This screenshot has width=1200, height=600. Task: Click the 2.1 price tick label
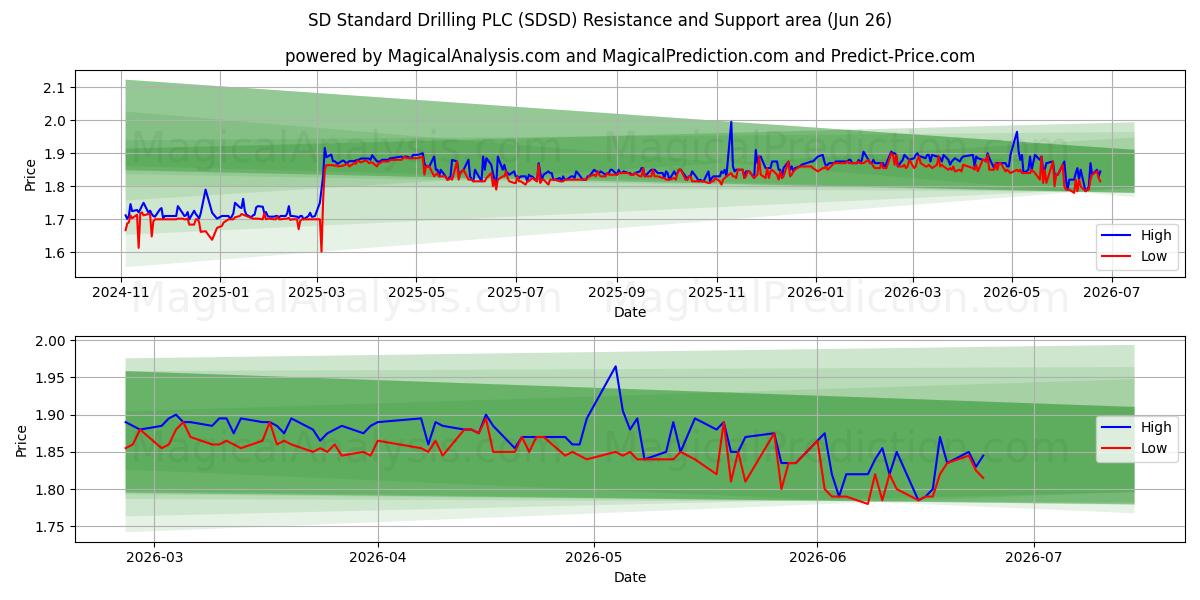[x=55, y=88]
